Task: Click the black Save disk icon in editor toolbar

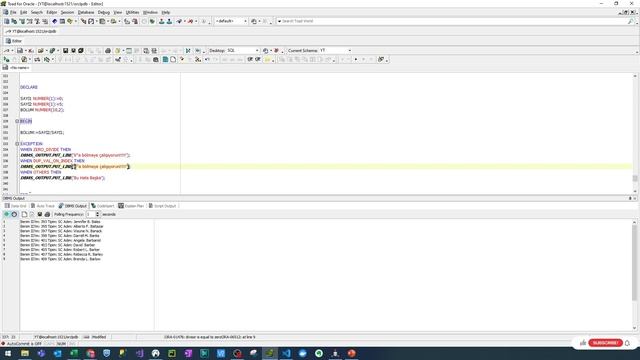Action: (65, 51)
